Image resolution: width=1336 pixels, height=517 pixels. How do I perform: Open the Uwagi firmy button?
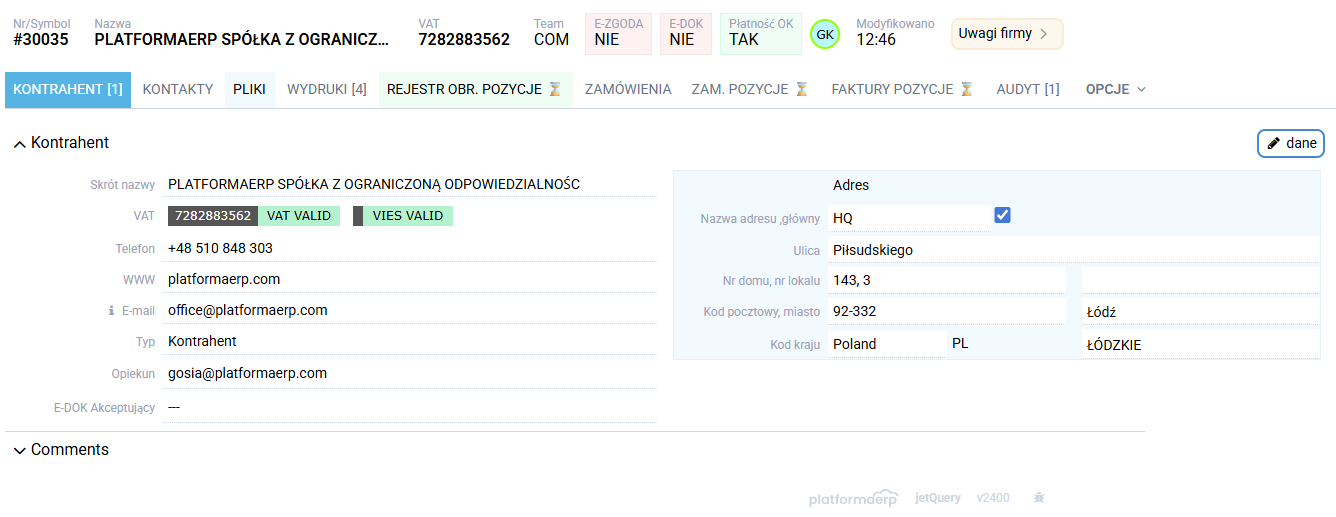[1006, 34]
